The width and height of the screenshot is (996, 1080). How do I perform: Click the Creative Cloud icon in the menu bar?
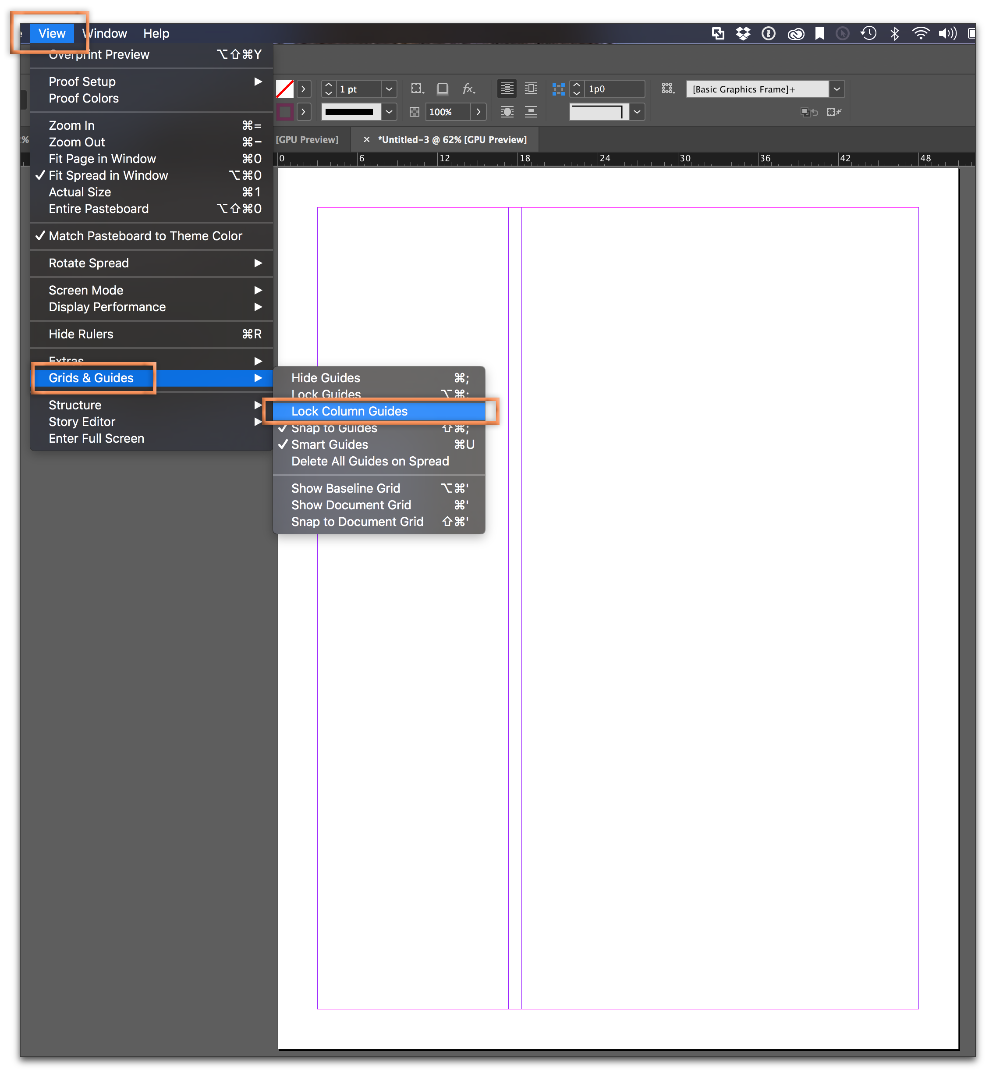click(x=795, y=32)
